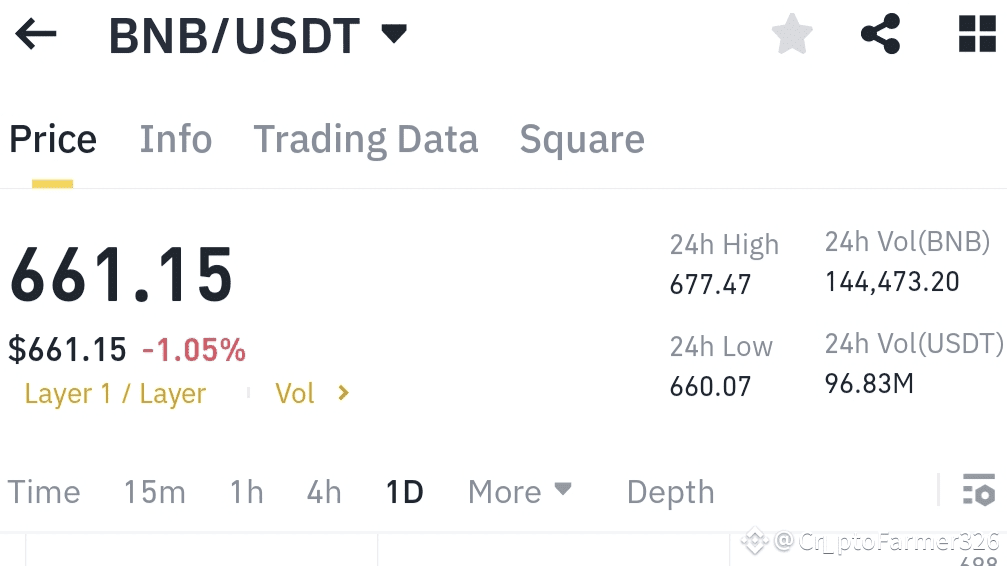Switch to the Trading Data tab
The width and height of the screenshot is (1007, 566).
click(x=365, y=139)
